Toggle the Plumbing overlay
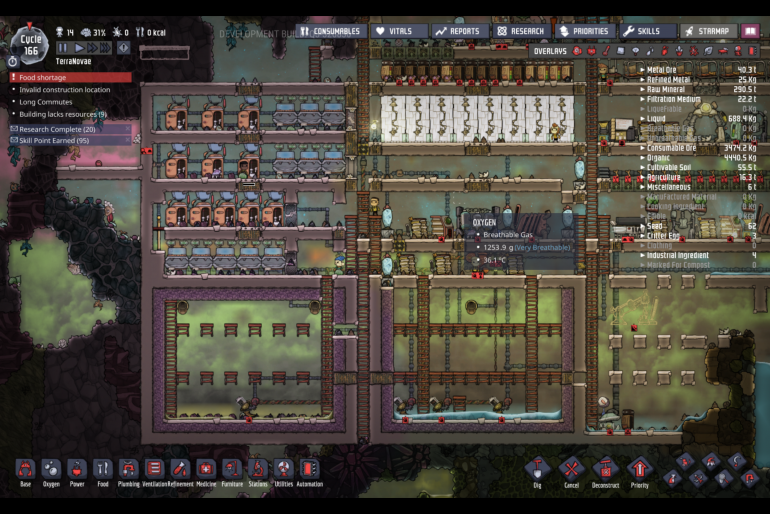This screenshot has height=514, width=770. [650, 51]
